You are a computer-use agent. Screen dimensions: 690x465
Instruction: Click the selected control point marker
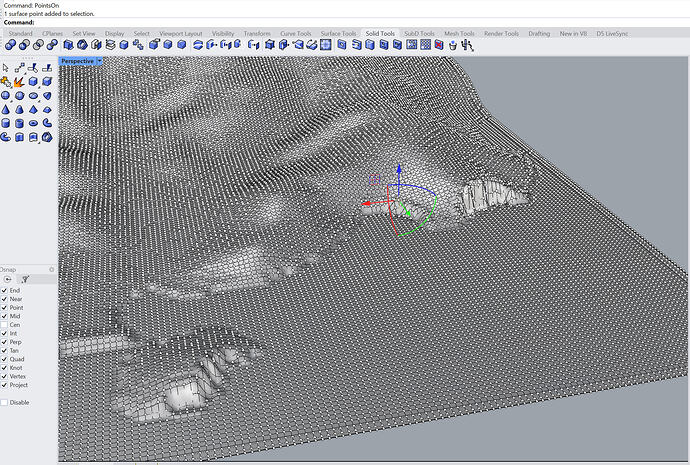click(374, 179)
